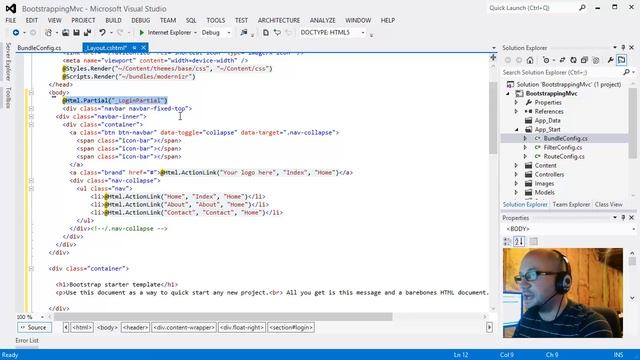Click the Save All toolbar icon
The image size is (640, 360).
87,32
